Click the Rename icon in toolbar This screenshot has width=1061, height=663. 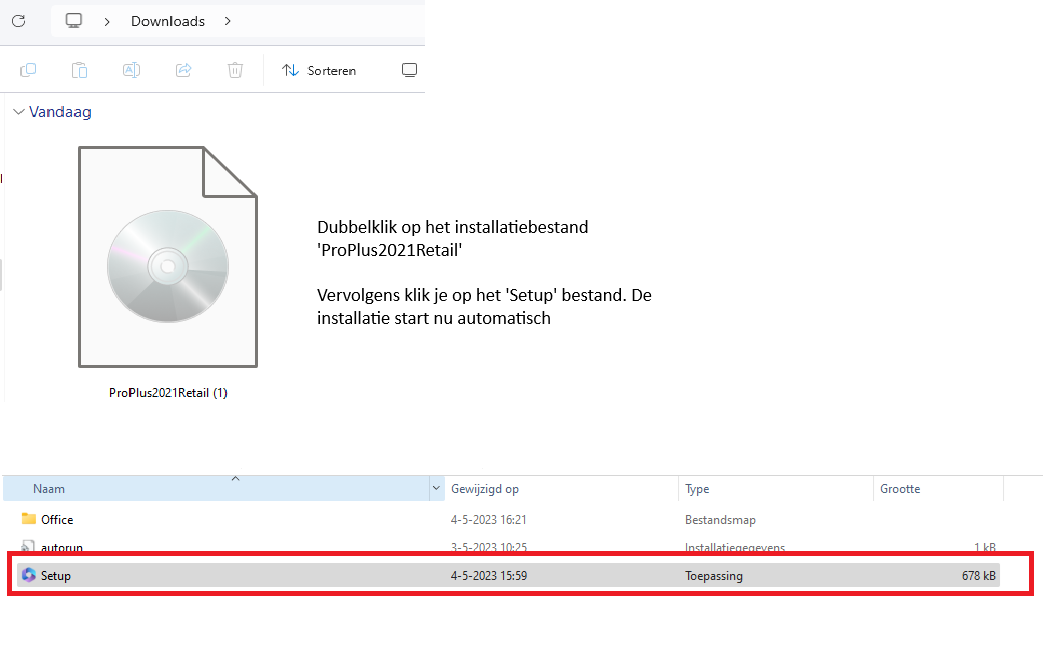pyautogui.click(x=131, y=70)
